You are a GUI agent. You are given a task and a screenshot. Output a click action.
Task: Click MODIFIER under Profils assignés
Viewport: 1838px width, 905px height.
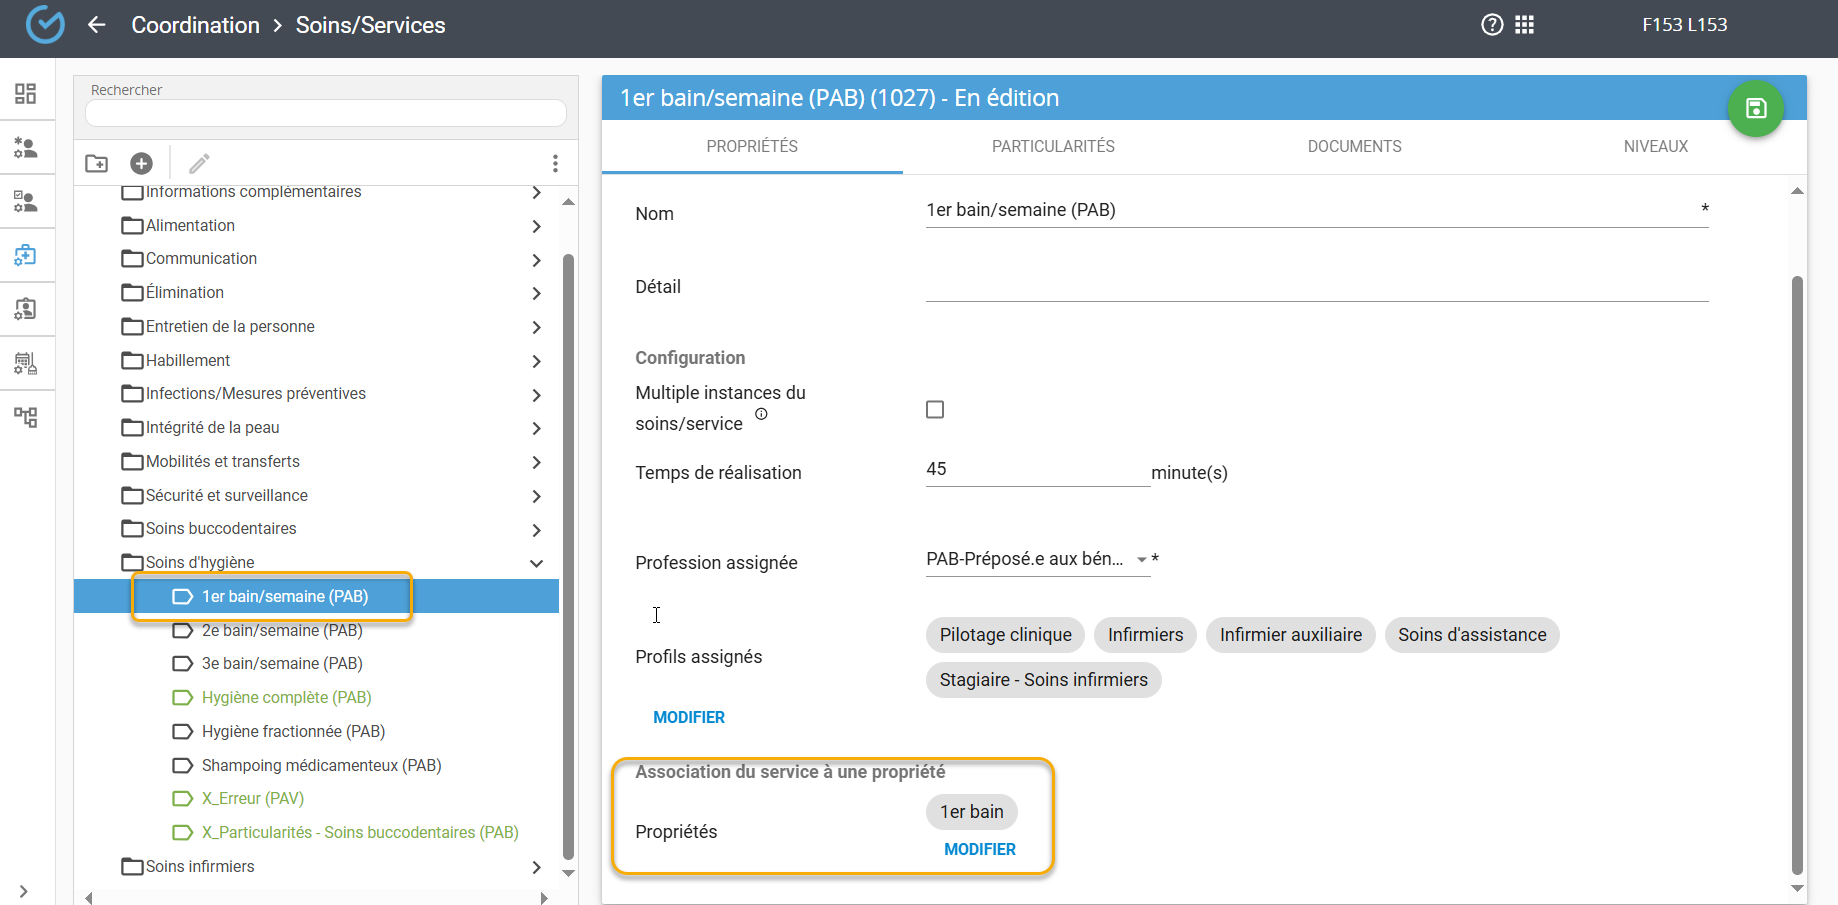tap(688, 717)
